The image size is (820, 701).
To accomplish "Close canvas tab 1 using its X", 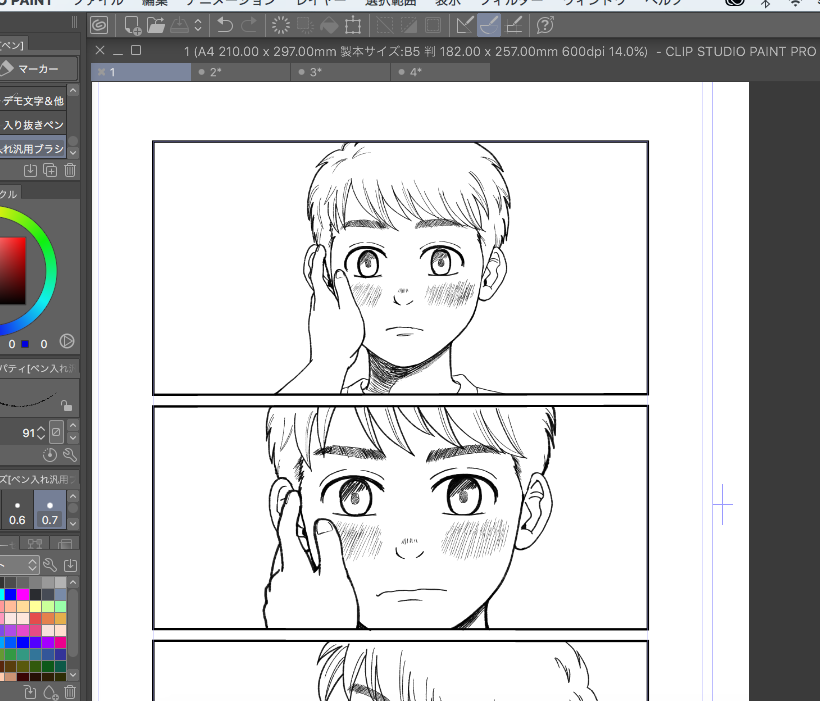I will pyautogui.click(x=101, y=72).
